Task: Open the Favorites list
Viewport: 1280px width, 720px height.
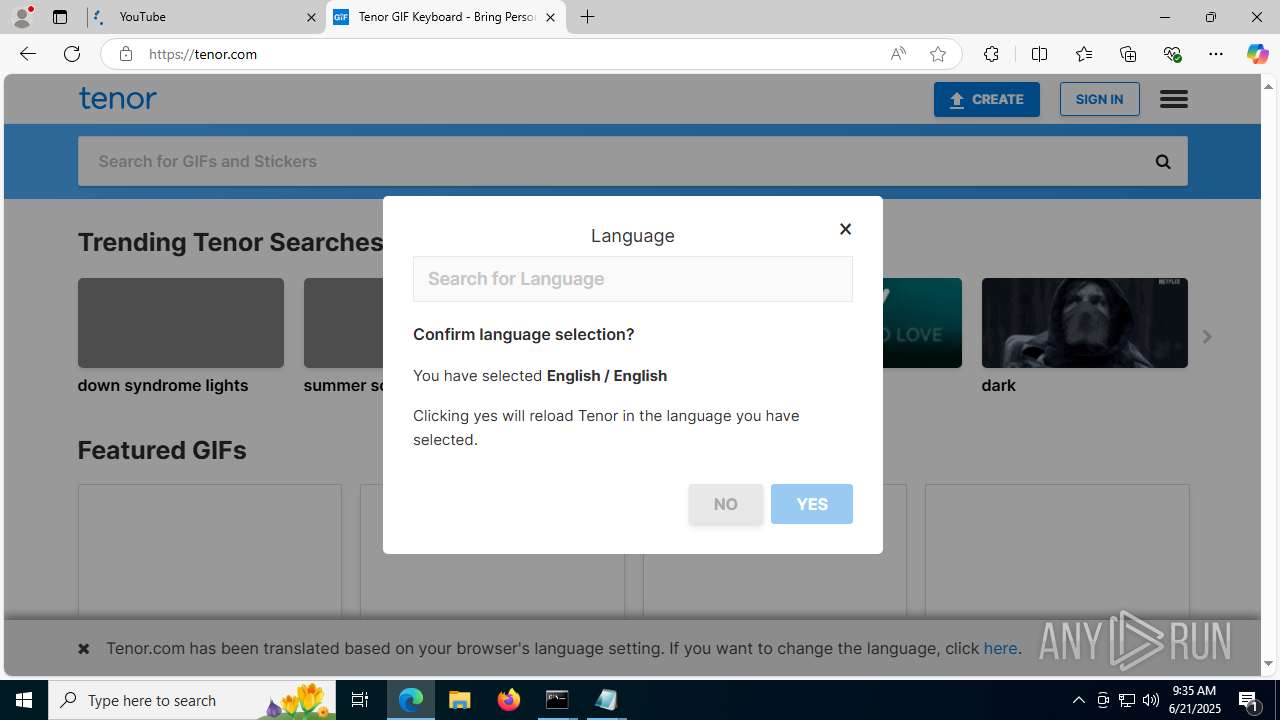Action: pyautogui.click(x=1083, y=54)
